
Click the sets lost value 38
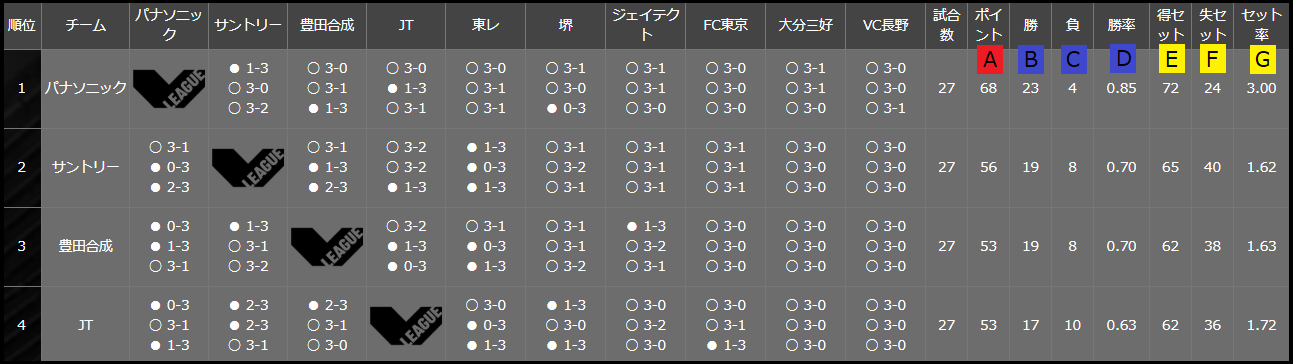1213,246
